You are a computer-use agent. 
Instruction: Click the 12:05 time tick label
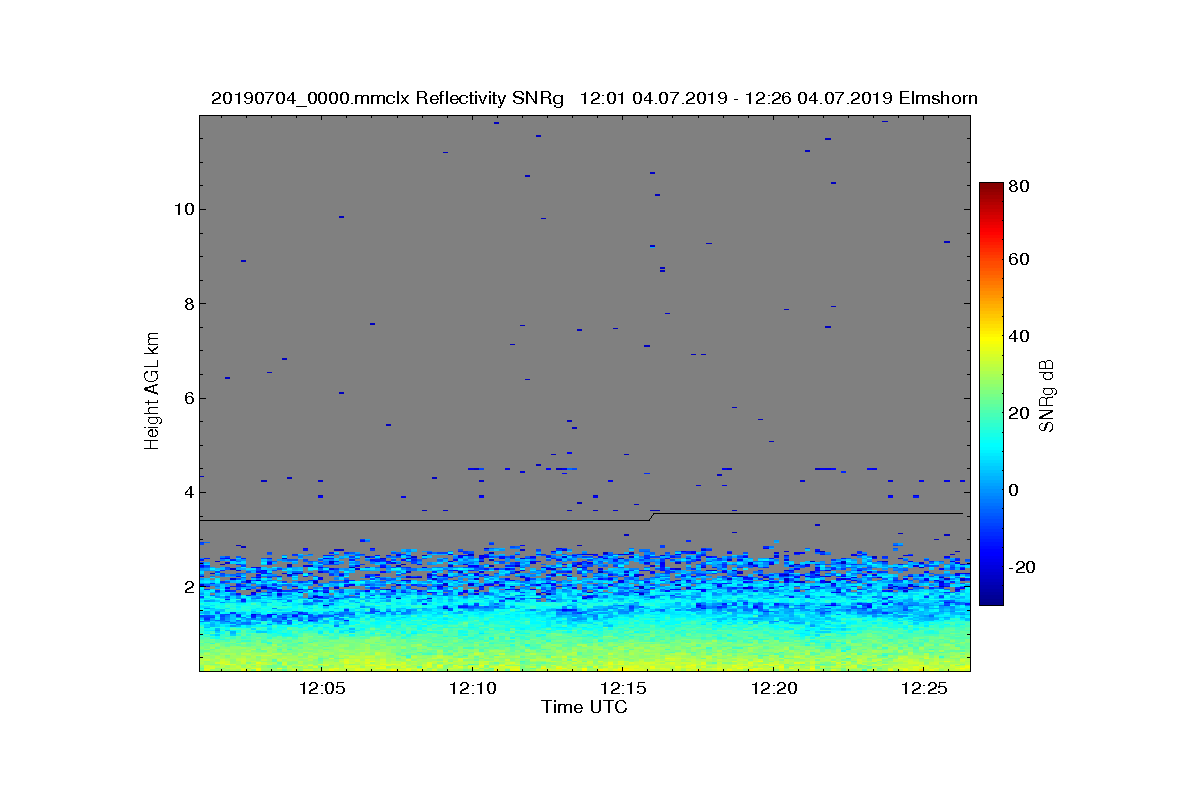(321, 688)
